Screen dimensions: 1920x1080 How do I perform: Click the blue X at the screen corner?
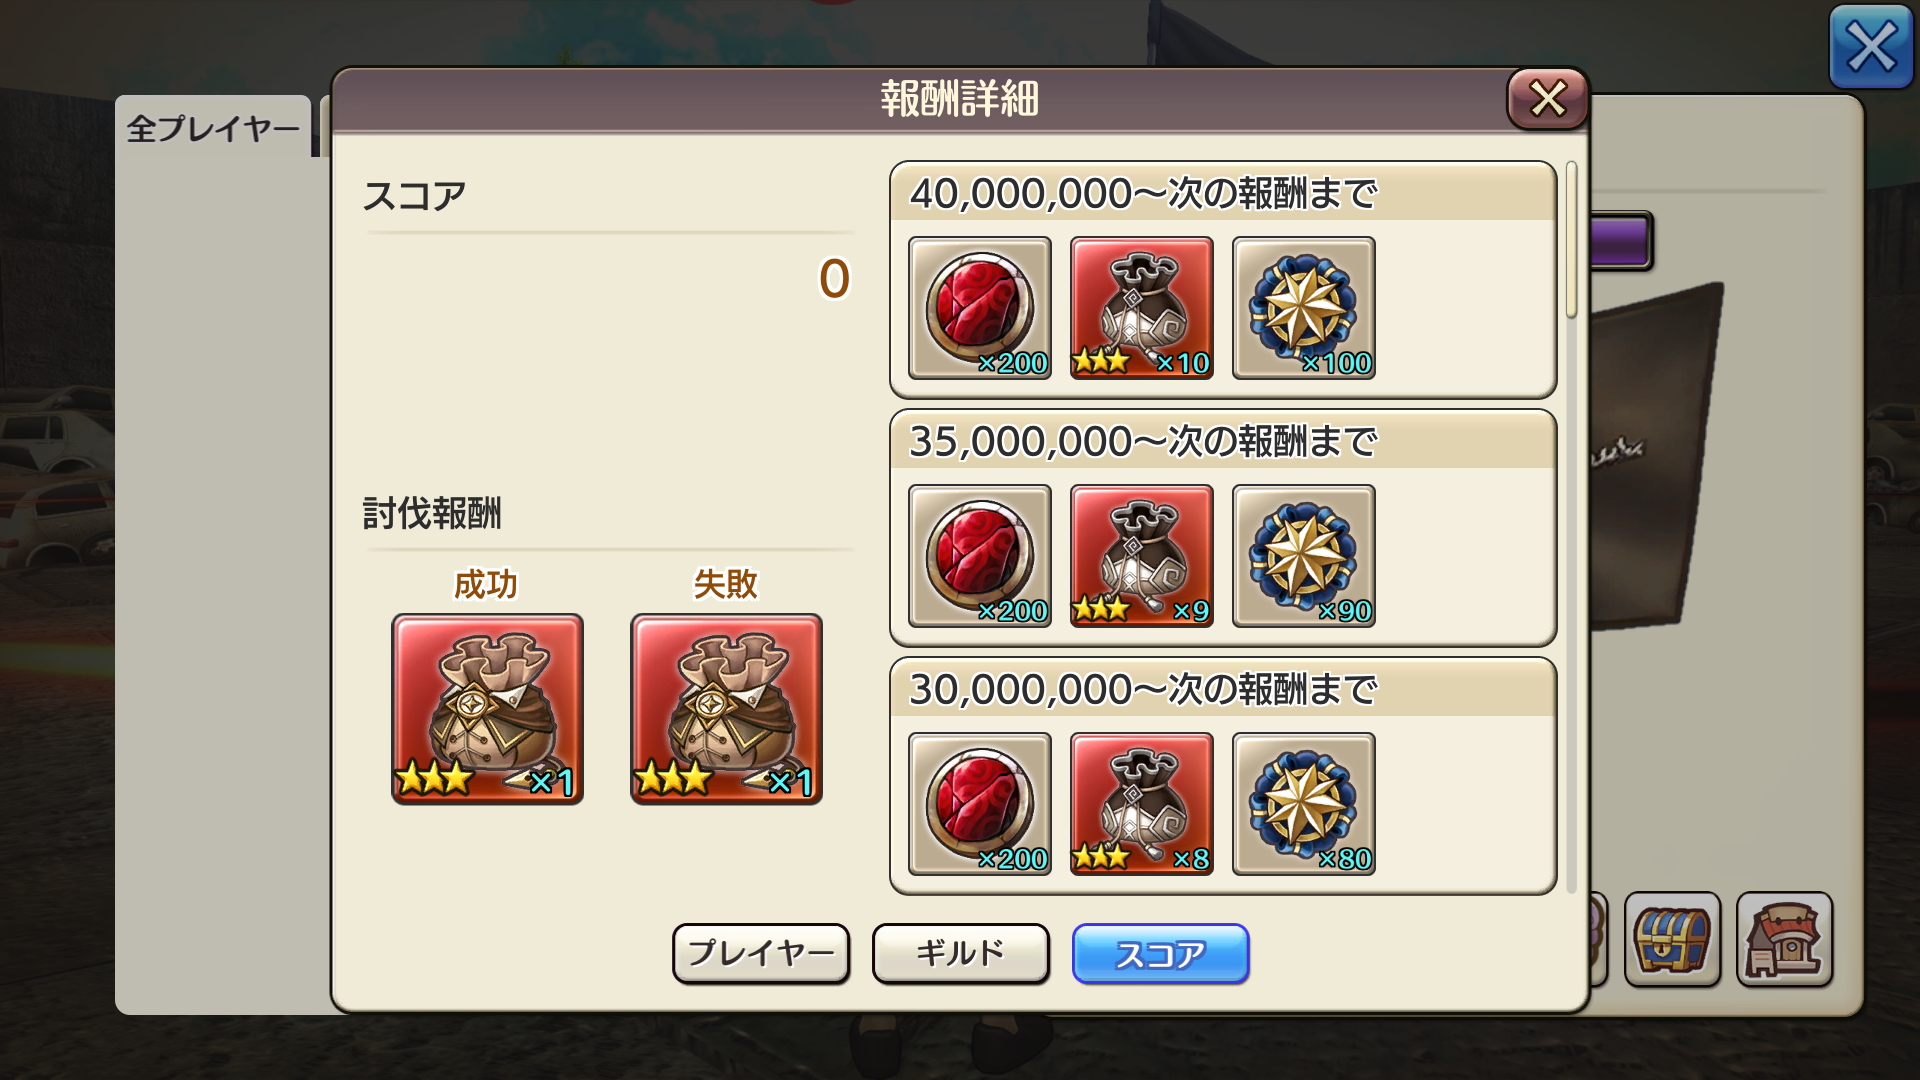click(1870, 46)
